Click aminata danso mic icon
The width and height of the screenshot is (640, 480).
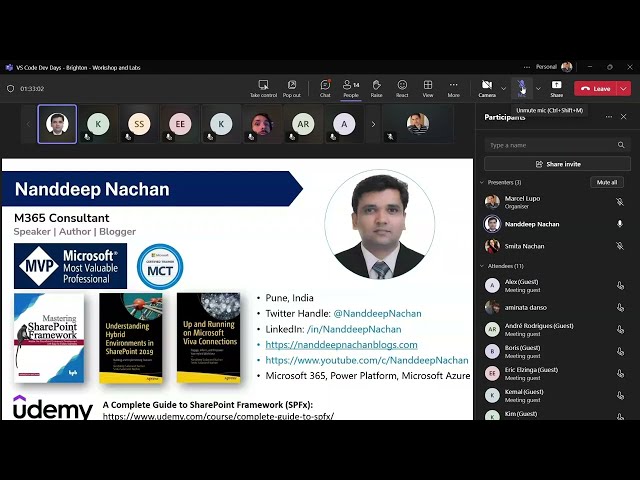tap(620, 307)
